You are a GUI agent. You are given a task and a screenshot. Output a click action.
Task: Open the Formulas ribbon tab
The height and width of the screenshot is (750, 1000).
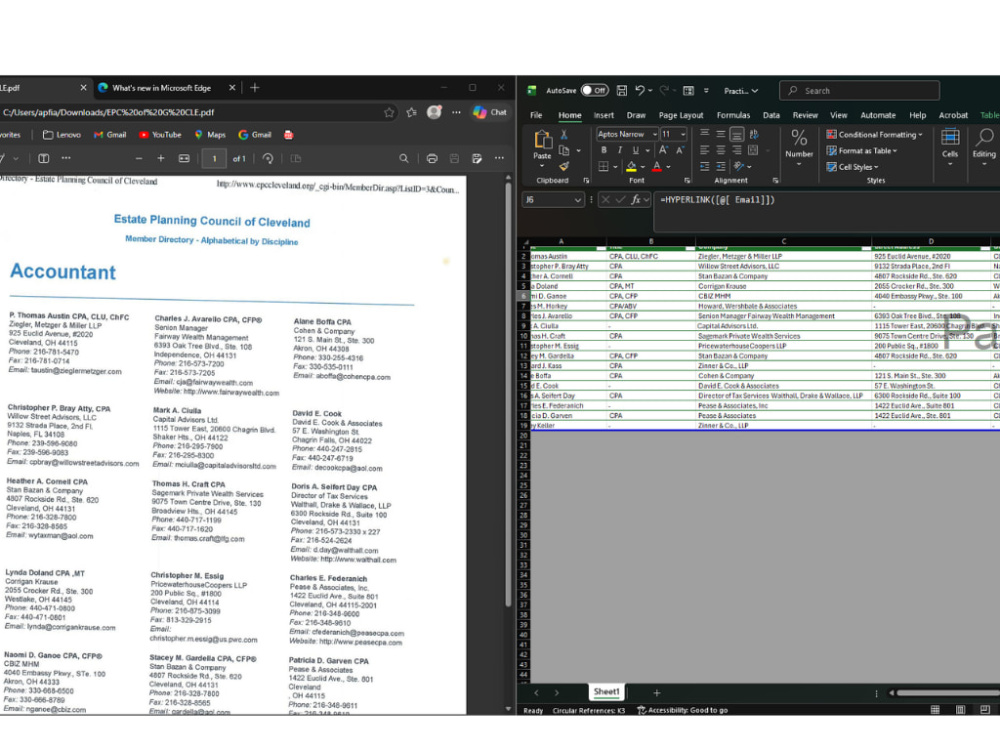click(733, 115)
